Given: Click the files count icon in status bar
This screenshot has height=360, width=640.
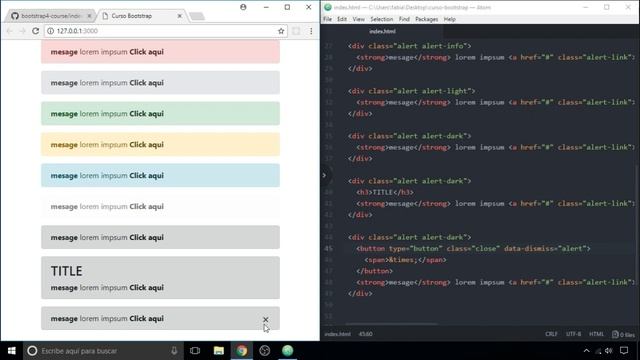Looking at the screenshot, I should 623,334.
